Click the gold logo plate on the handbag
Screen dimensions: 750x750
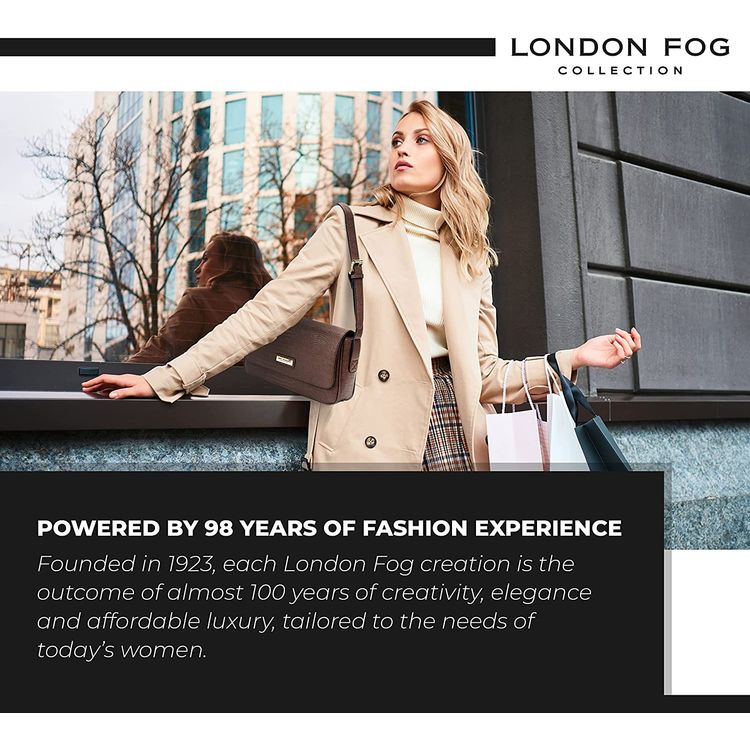point(284,361)
